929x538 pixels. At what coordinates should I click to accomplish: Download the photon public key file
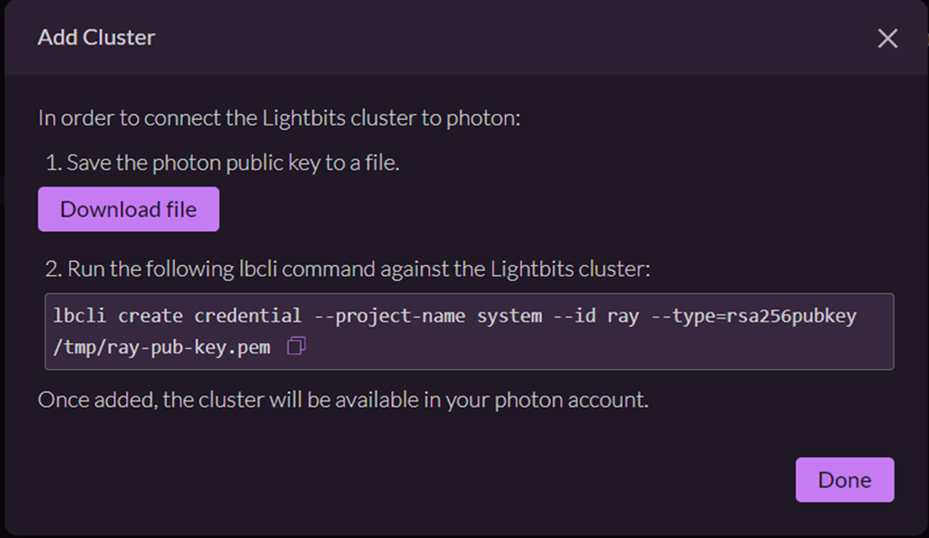[x=129, y=209]
